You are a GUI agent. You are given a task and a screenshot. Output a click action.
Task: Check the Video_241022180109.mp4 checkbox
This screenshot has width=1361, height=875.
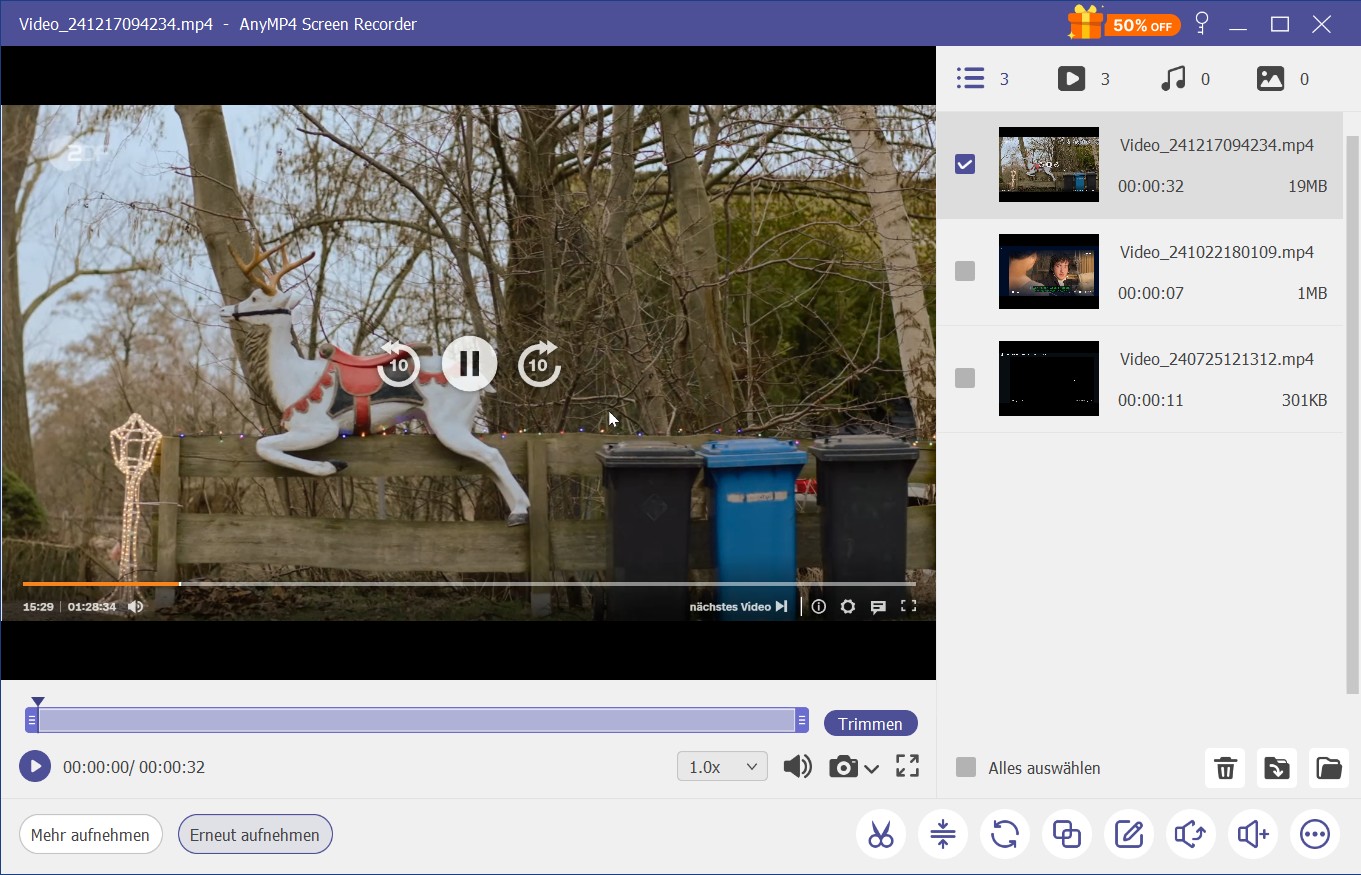965,271
